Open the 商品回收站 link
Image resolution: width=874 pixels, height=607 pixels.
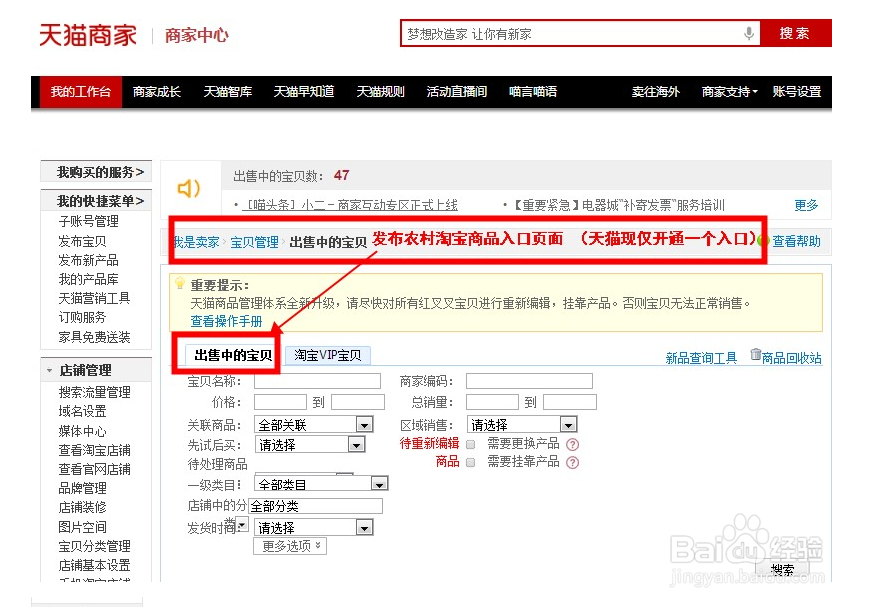point(792,358)
